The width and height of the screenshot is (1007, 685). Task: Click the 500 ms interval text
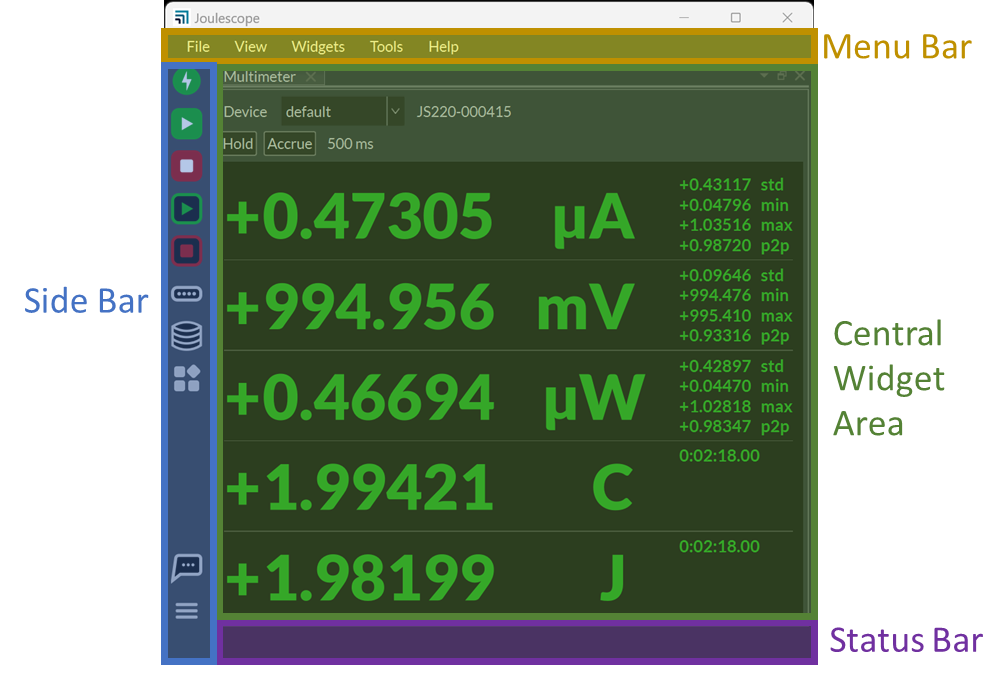pyautogui.click(x=350, y=144)
